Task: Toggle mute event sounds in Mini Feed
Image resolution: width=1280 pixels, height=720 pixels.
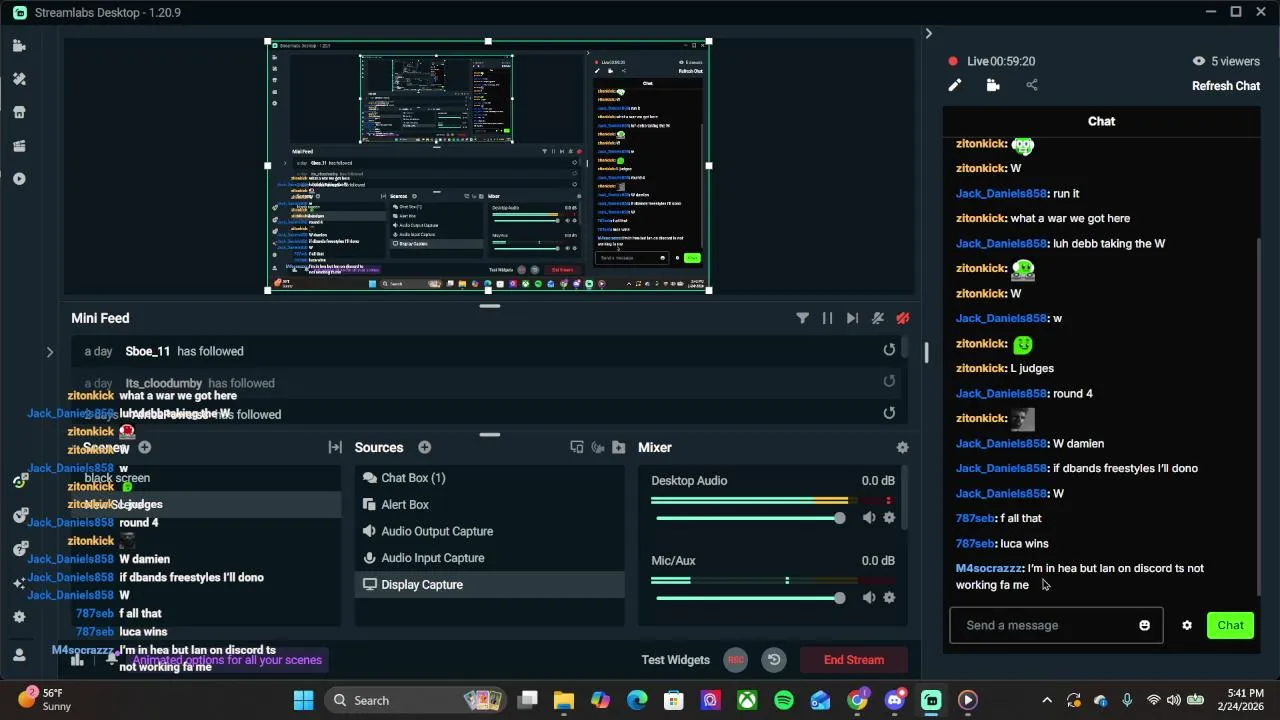Action: point(878,318)
